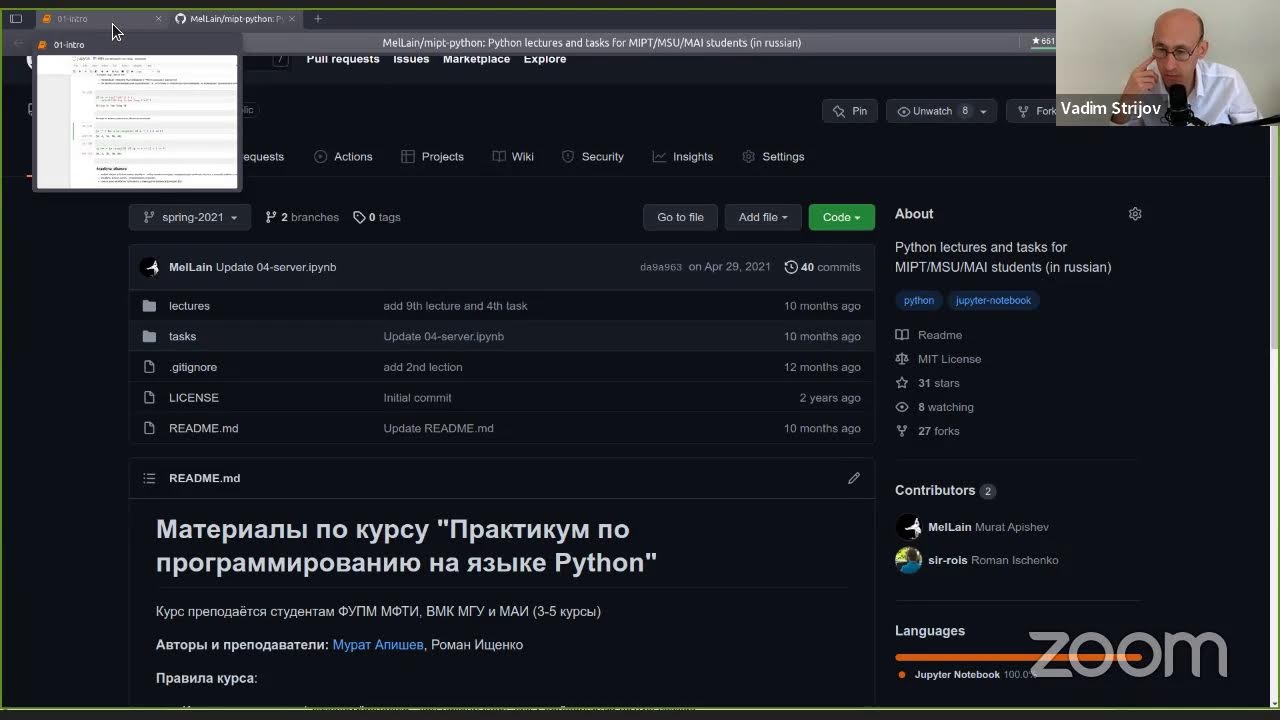Viewport: 1280px width, 720px height.
Task: Open the tasks folder
Action: (x=182, y=336)
